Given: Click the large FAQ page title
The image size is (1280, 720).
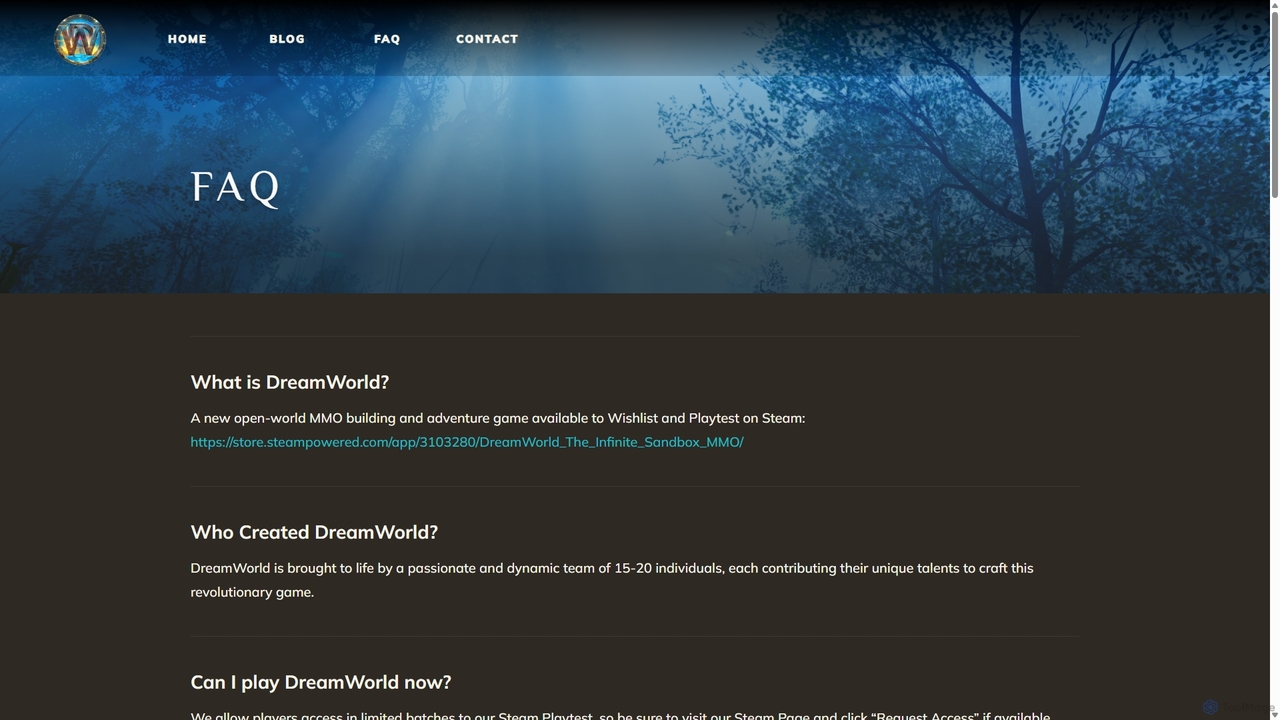Looking at the screenshot, I should click(x=235, y=187).
